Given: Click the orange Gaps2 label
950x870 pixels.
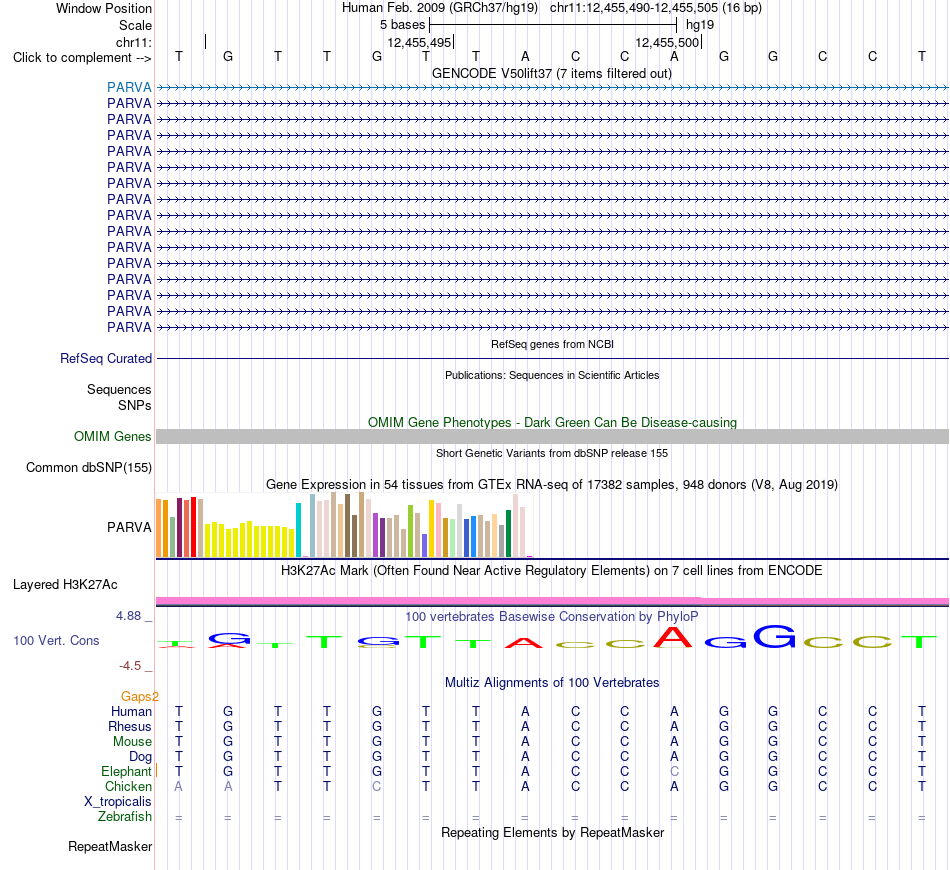Looking at the screenshot, I should (x=139, y=697).
